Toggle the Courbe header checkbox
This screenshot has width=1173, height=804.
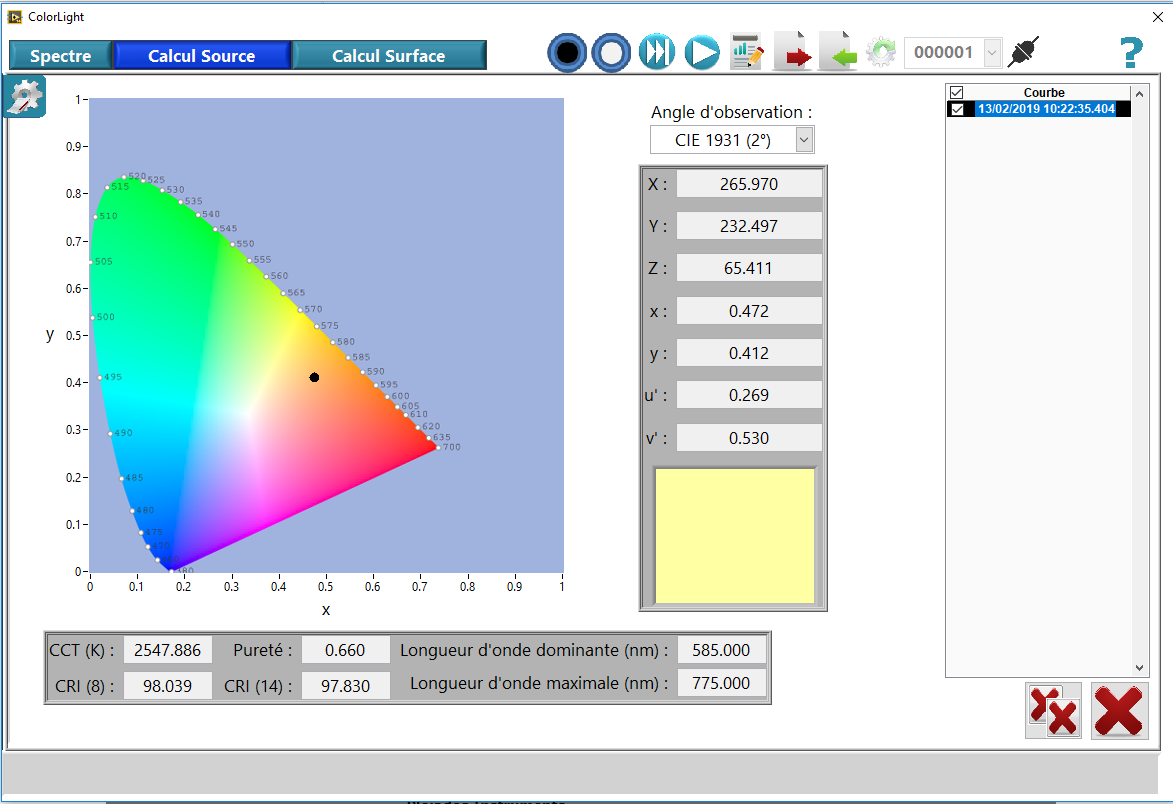click(956, 93)
